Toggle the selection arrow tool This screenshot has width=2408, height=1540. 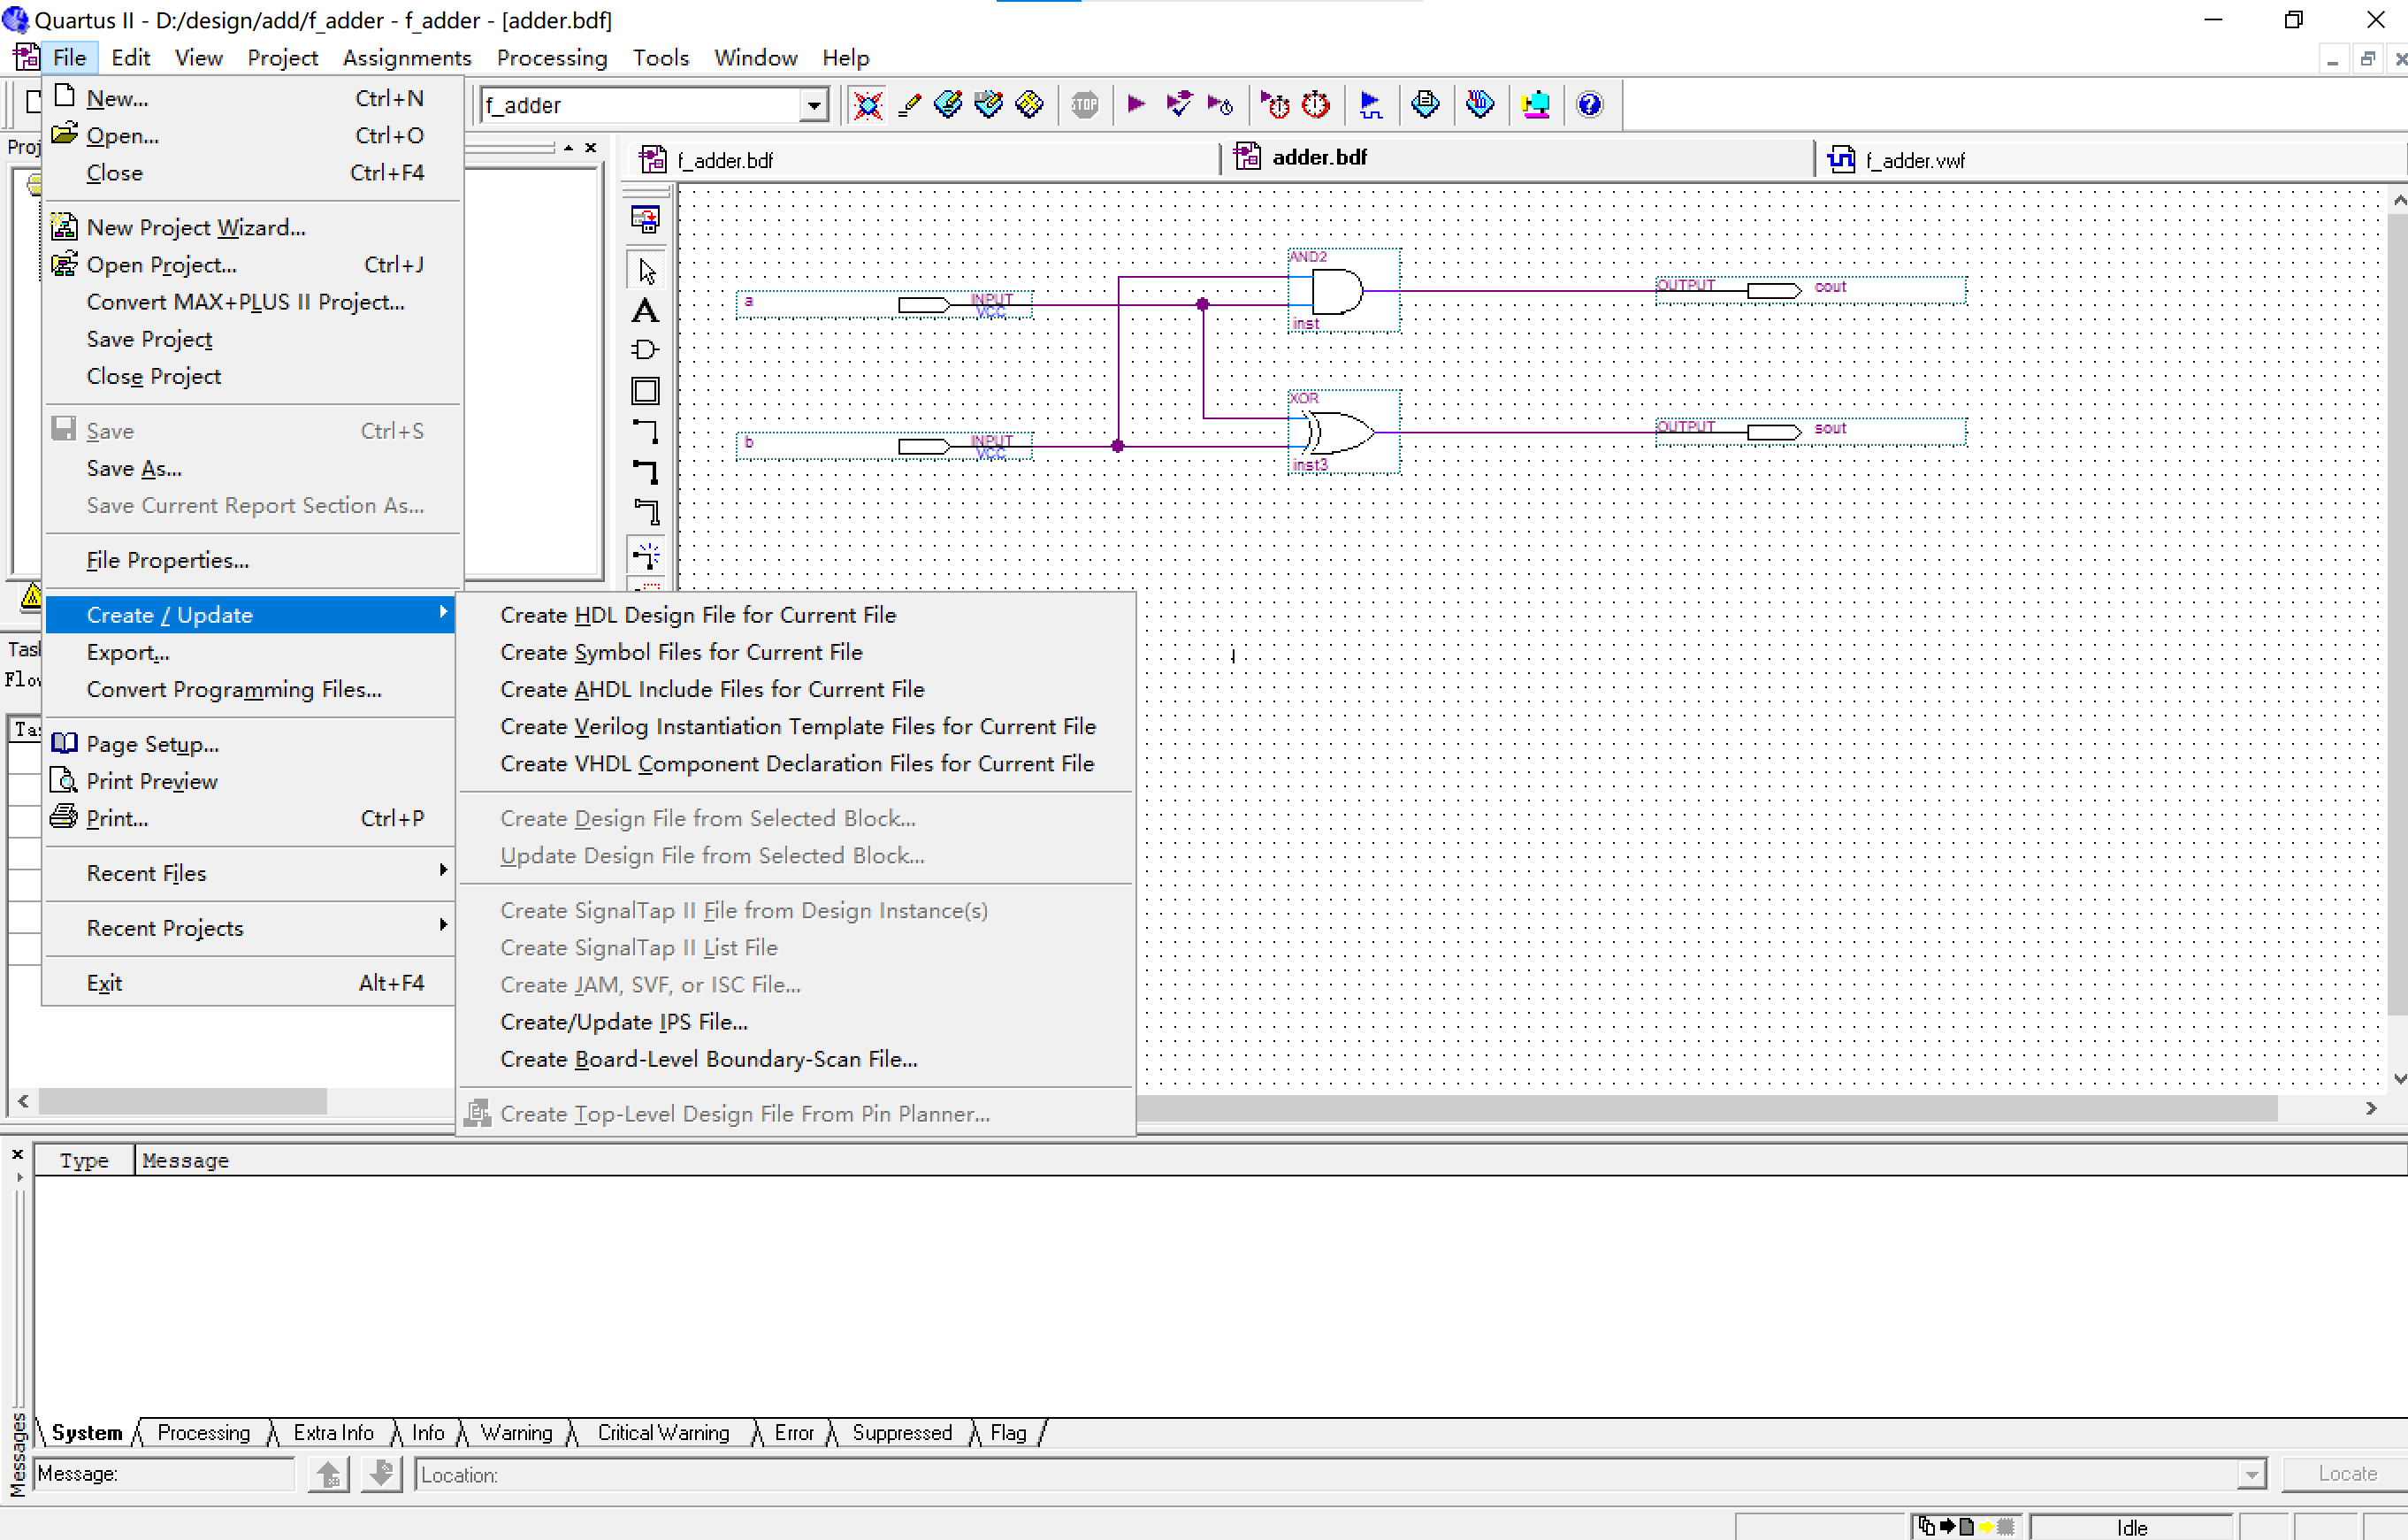(645, 271)
